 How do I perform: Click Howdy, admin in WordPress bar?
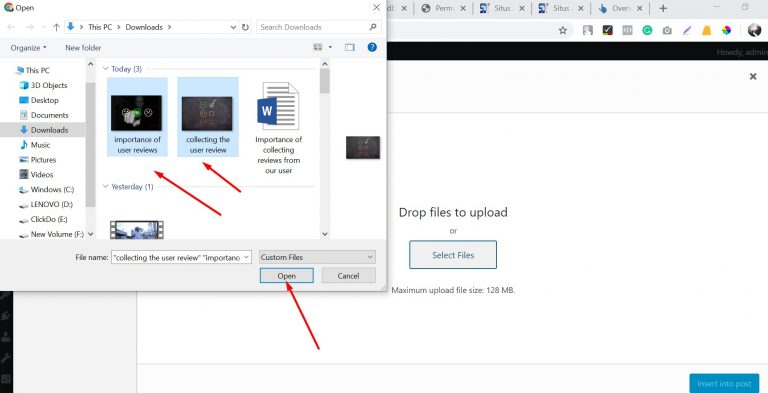pos(742,52)
